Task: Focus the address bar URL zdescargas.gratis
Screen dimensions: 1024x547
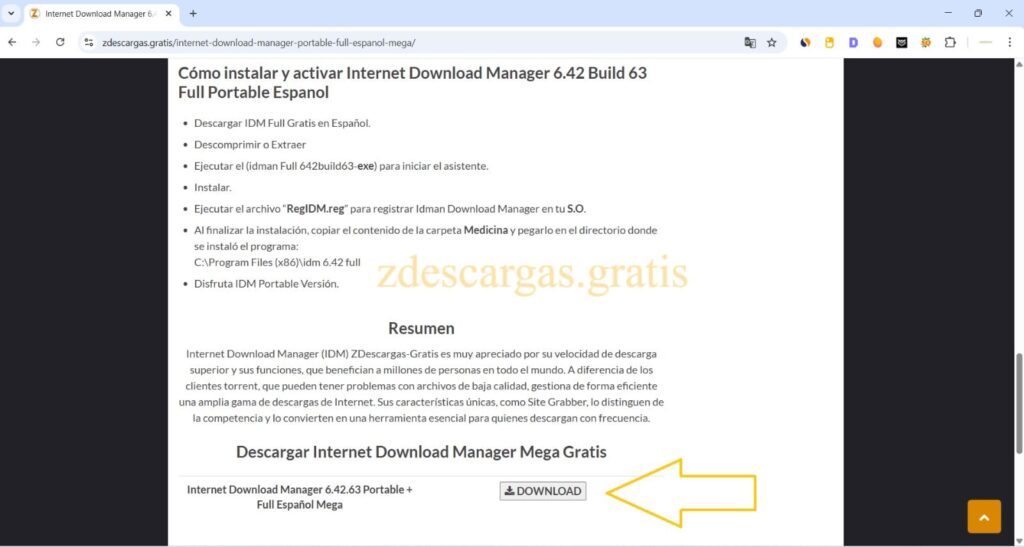Action: [259, 43]
